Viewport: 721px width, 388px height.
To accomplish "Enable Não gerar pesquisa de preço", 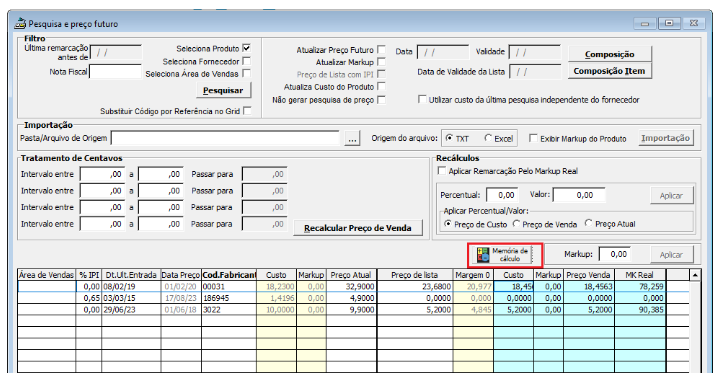I will (381, 100).
